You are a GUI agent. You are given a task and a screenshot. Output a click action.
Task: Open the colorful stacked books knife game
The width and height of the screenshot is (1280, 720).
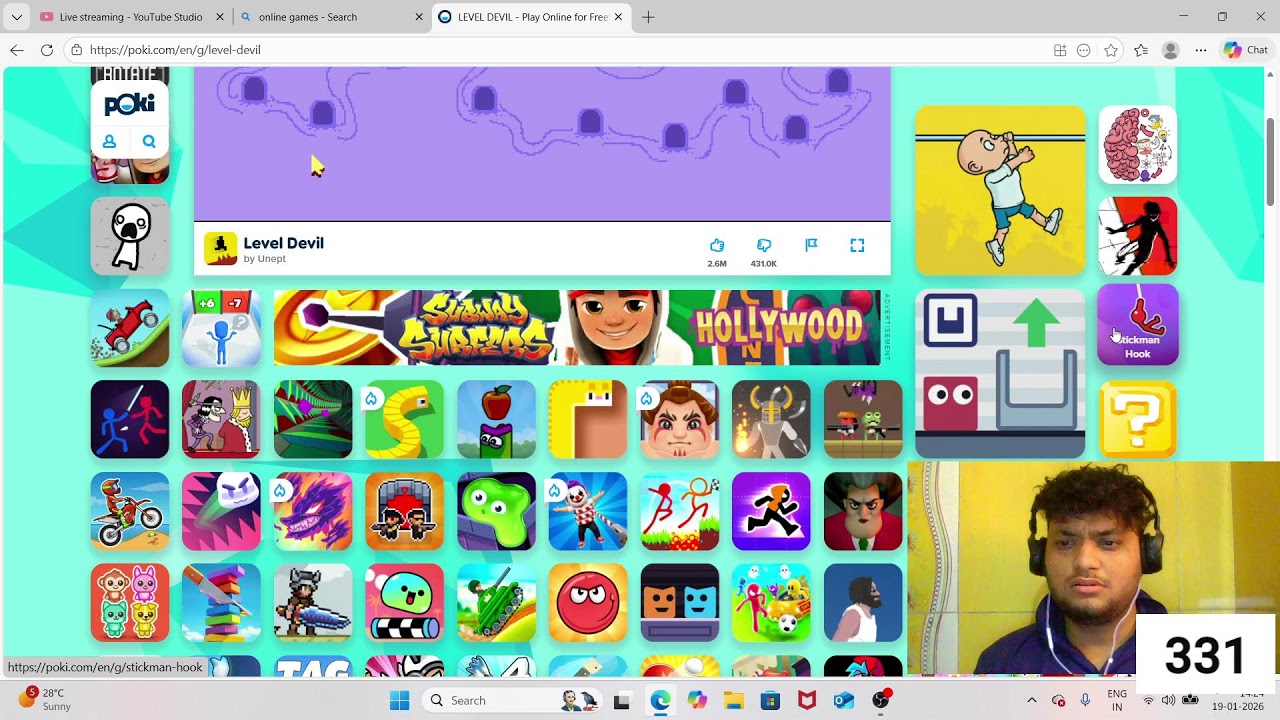tap(221, 603)
